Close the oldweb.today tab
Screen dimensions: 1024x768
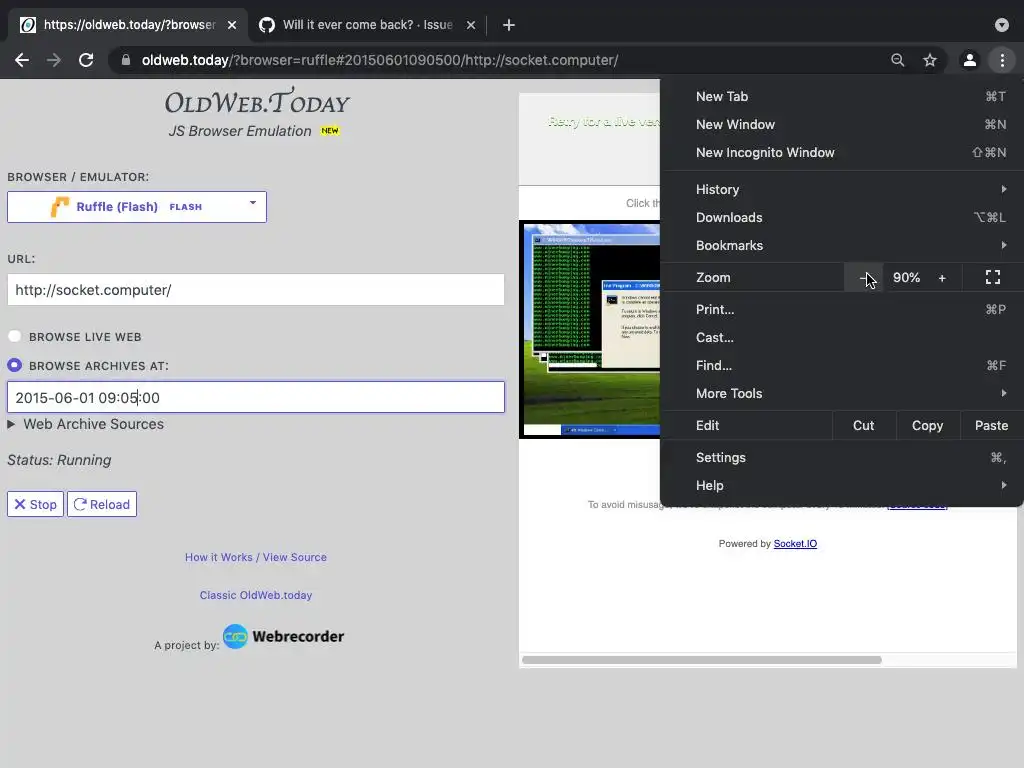tap(232, 25)
